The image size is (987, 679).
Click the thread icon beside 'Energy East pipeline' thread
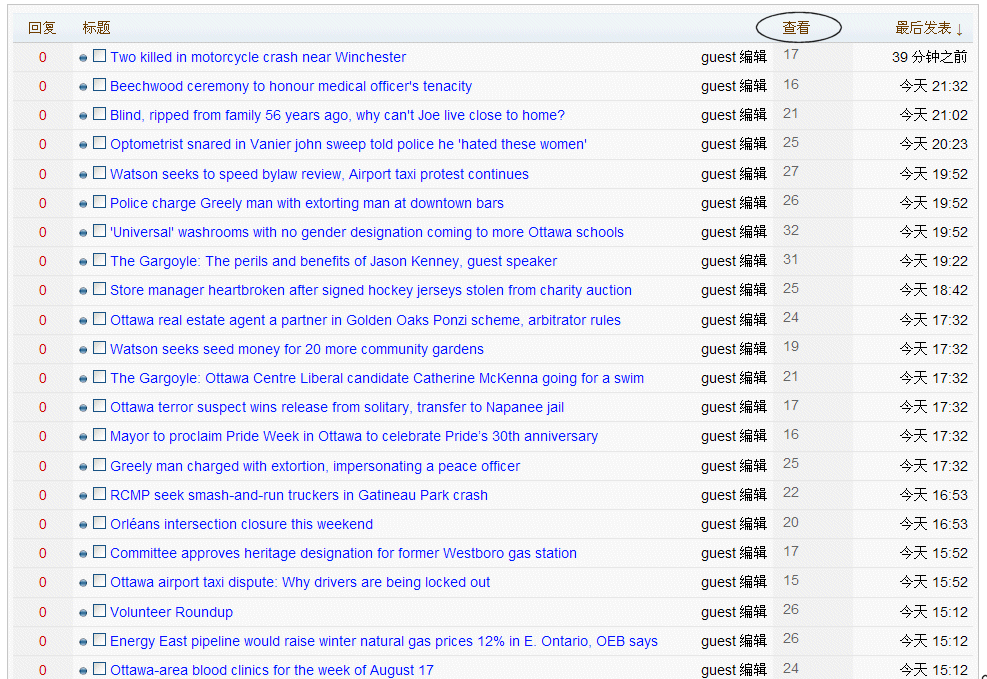(x=83, y=642)
